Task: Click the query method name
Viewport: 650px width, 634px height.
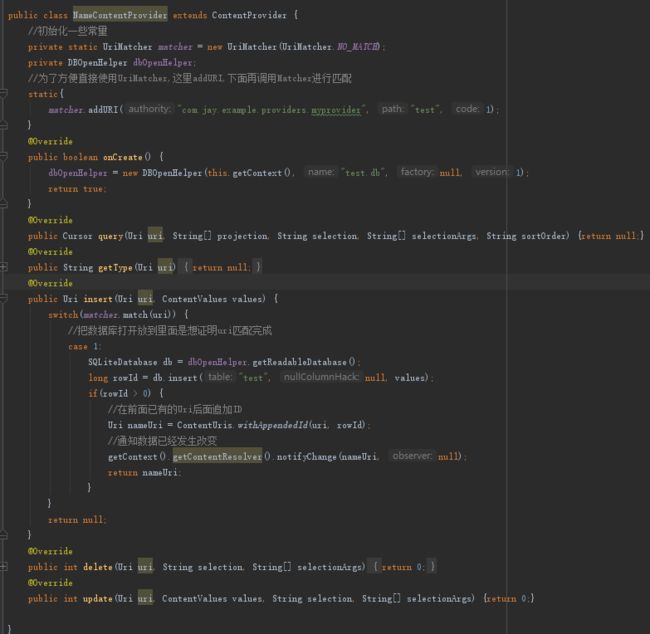Action: click(x=111, y=236)
